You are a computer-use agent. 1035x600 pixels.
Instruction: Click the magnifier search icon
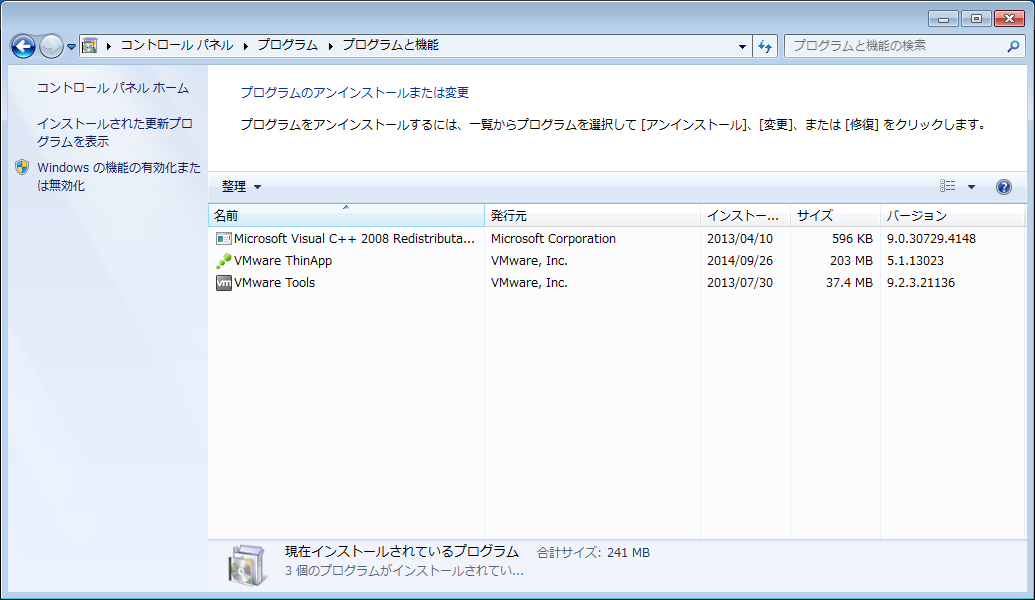coord(1013,46)
